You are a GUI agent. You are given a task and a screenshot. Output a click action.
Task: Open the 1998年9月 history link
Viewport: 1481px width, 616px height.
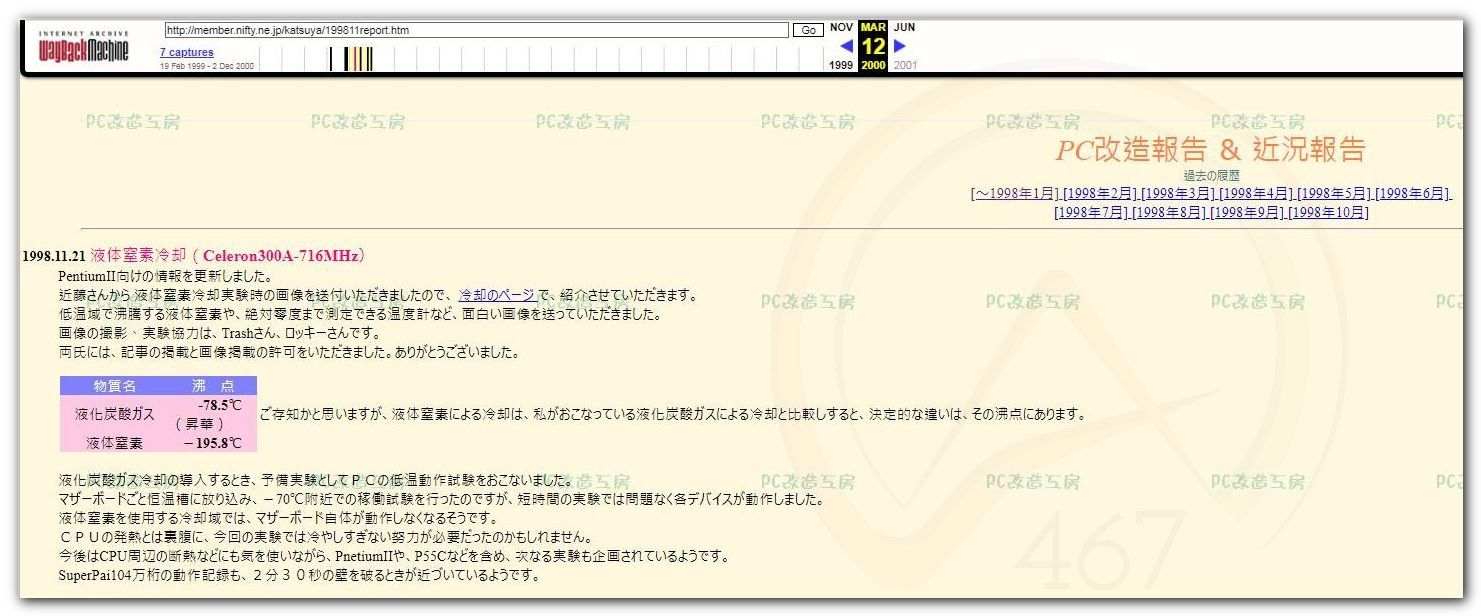point(1247,212)
